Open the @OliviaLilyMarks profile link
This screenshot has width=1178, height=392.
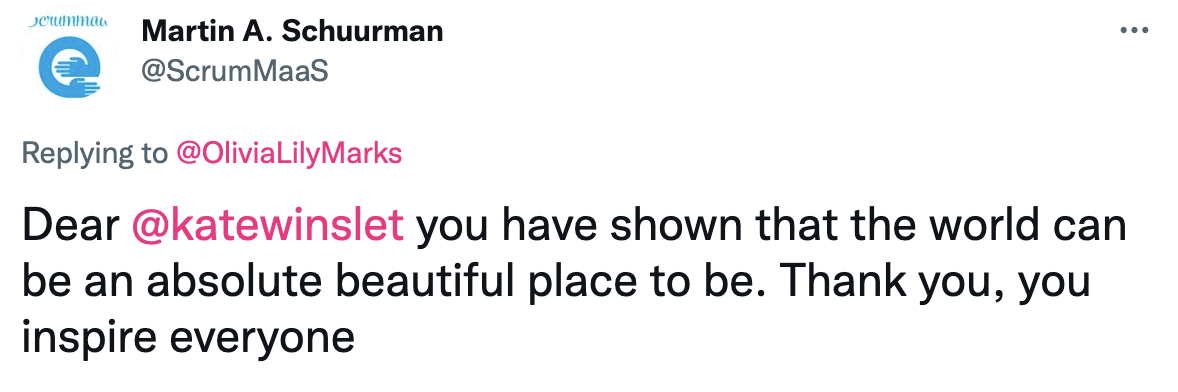click(x=288, y=154)
